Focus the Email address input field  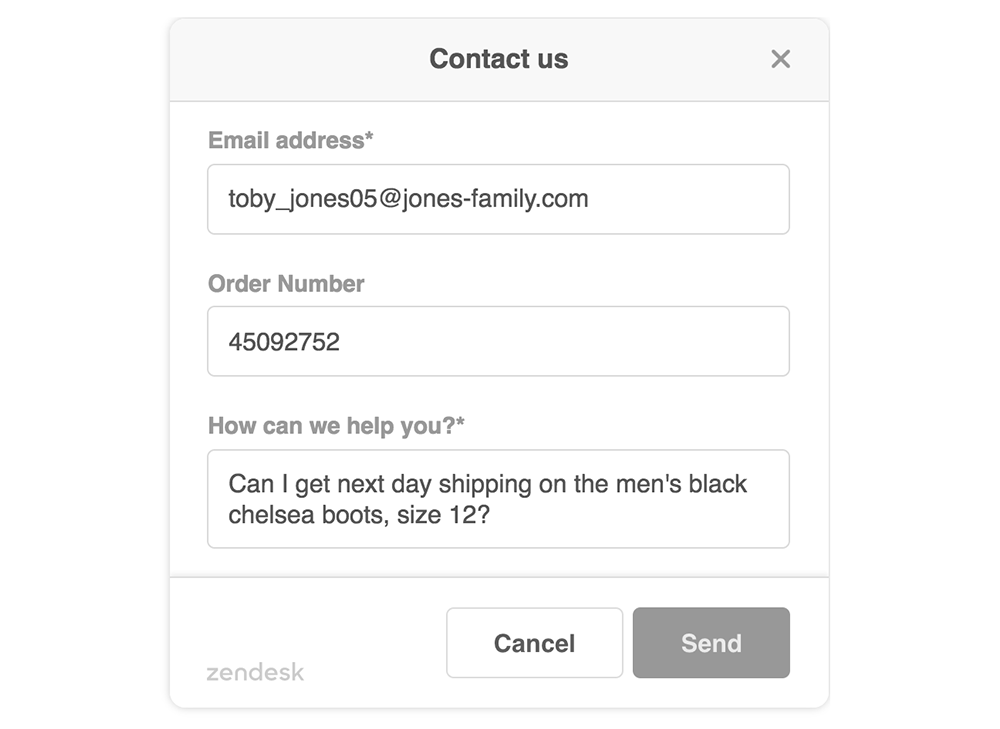click(x=498, y=199)
